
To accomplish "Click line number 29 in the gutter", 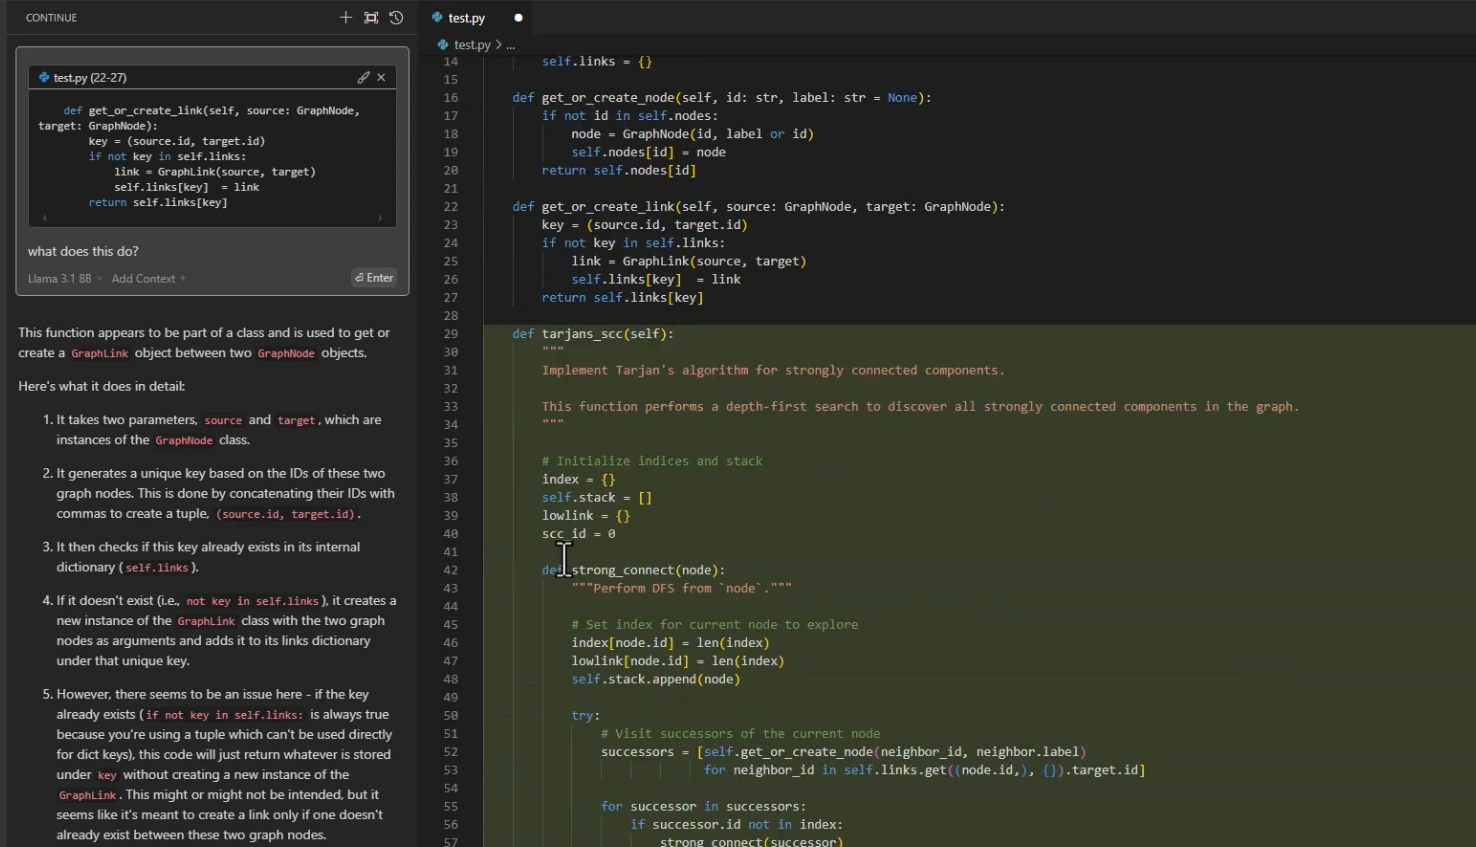I will coord(450,334).
